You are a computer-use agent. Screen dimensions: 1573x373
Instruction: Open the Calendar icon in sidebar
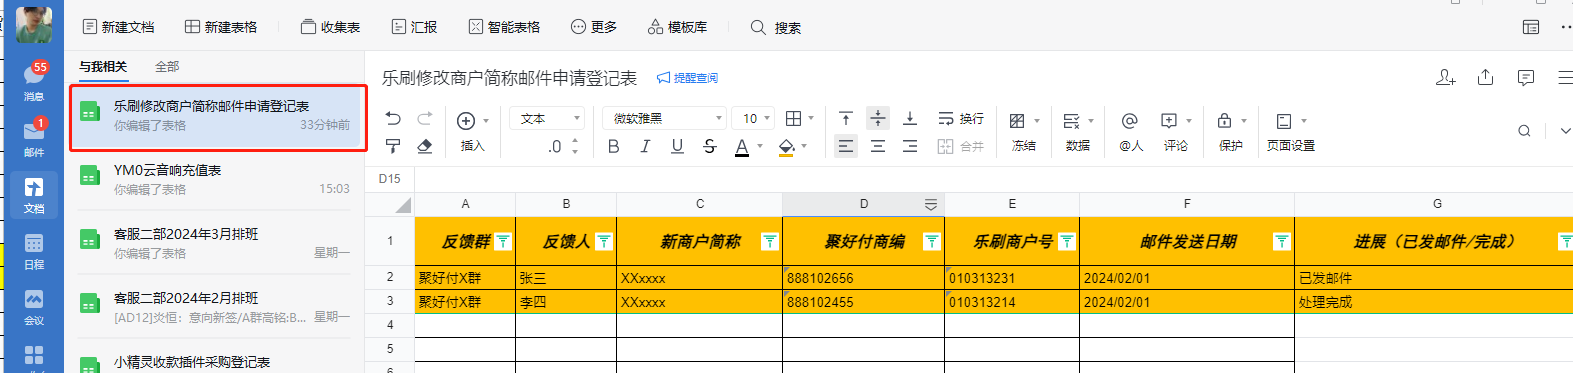(34, 250)
